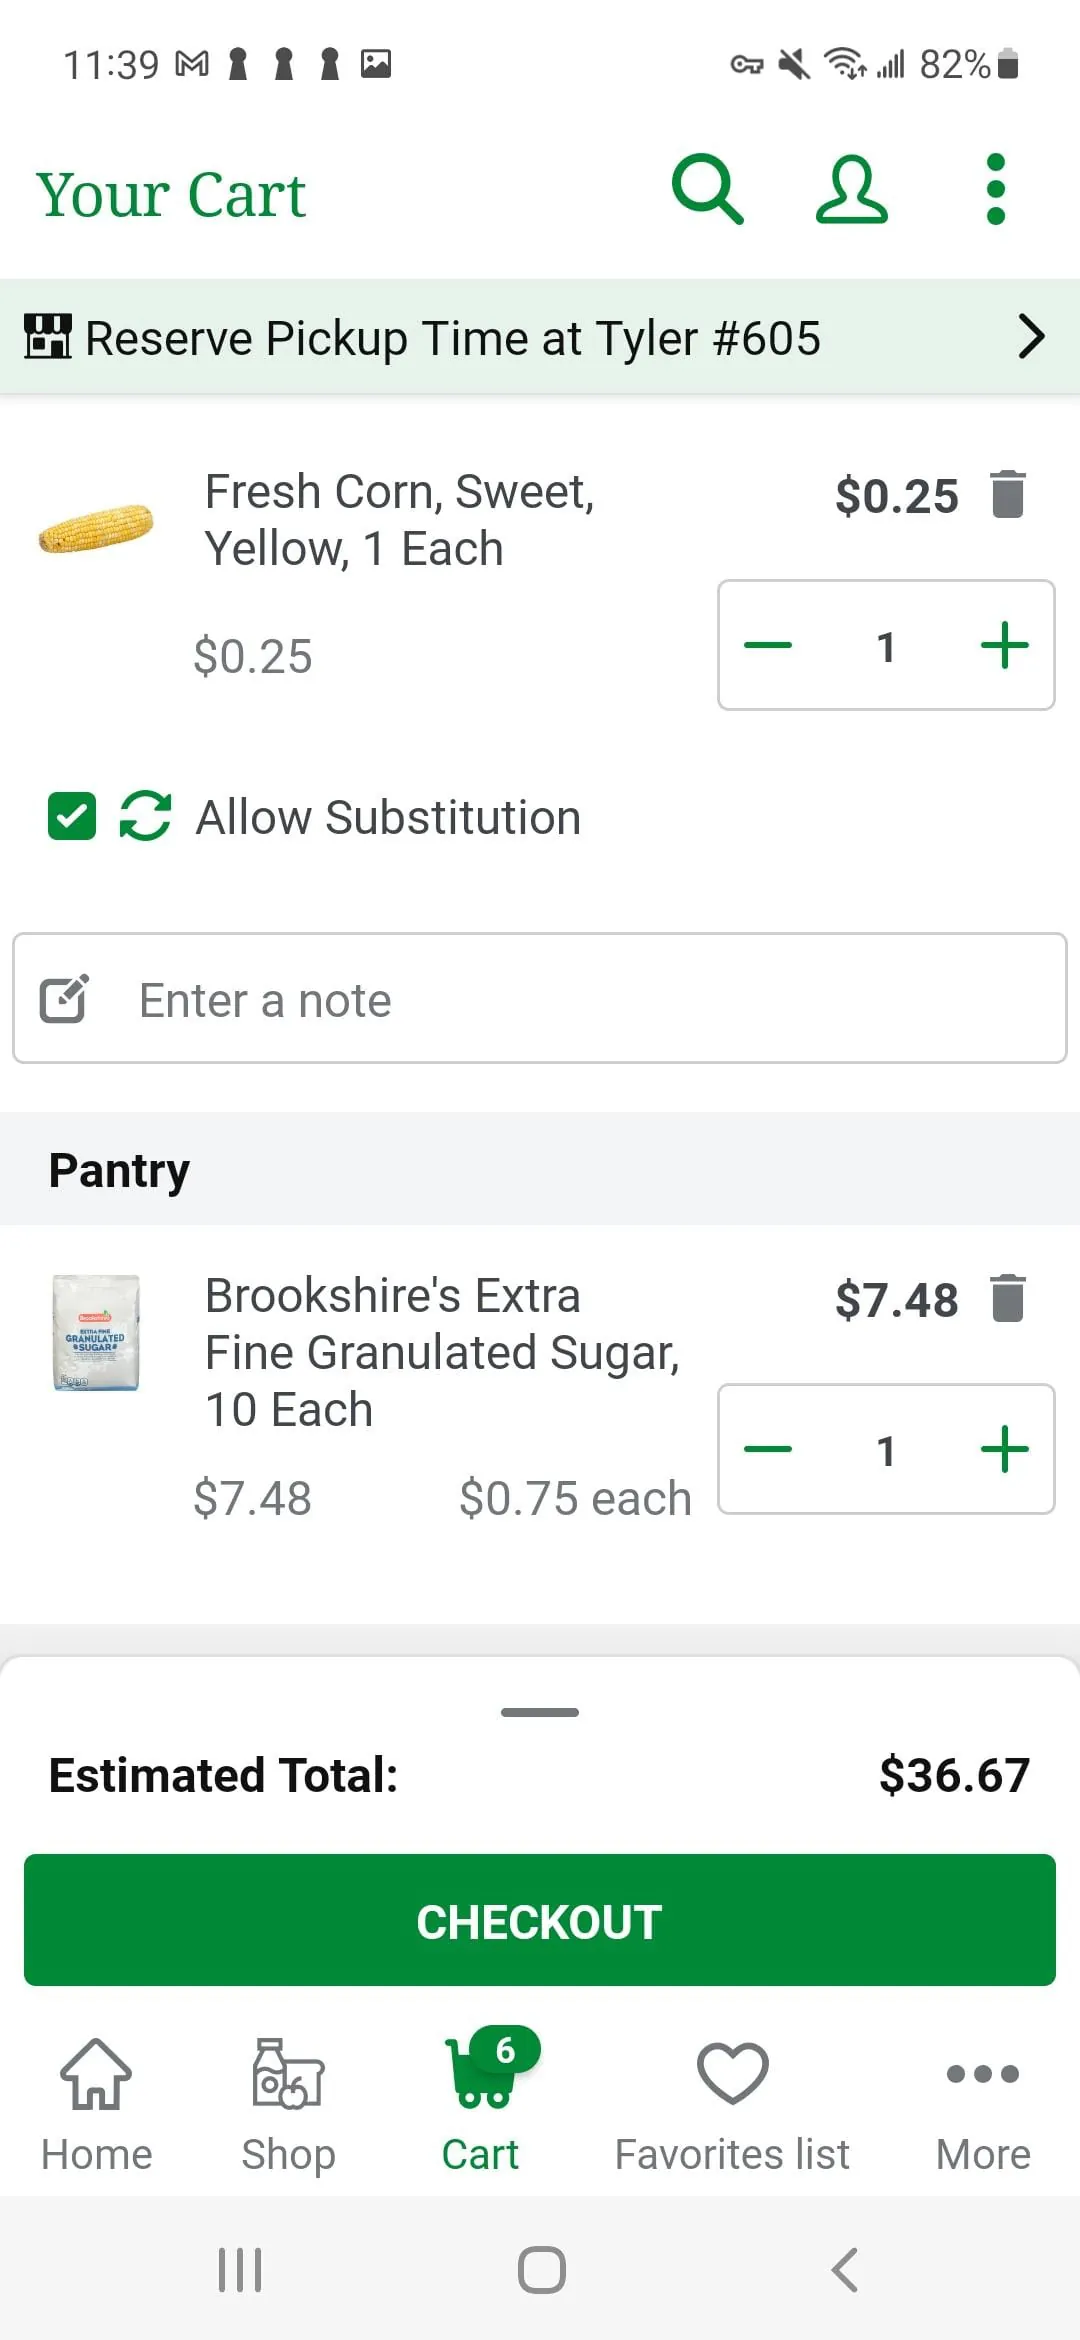
Task: Expand Reserve Pickup Time chevron arrow
Action: (x=1031, y=337)
